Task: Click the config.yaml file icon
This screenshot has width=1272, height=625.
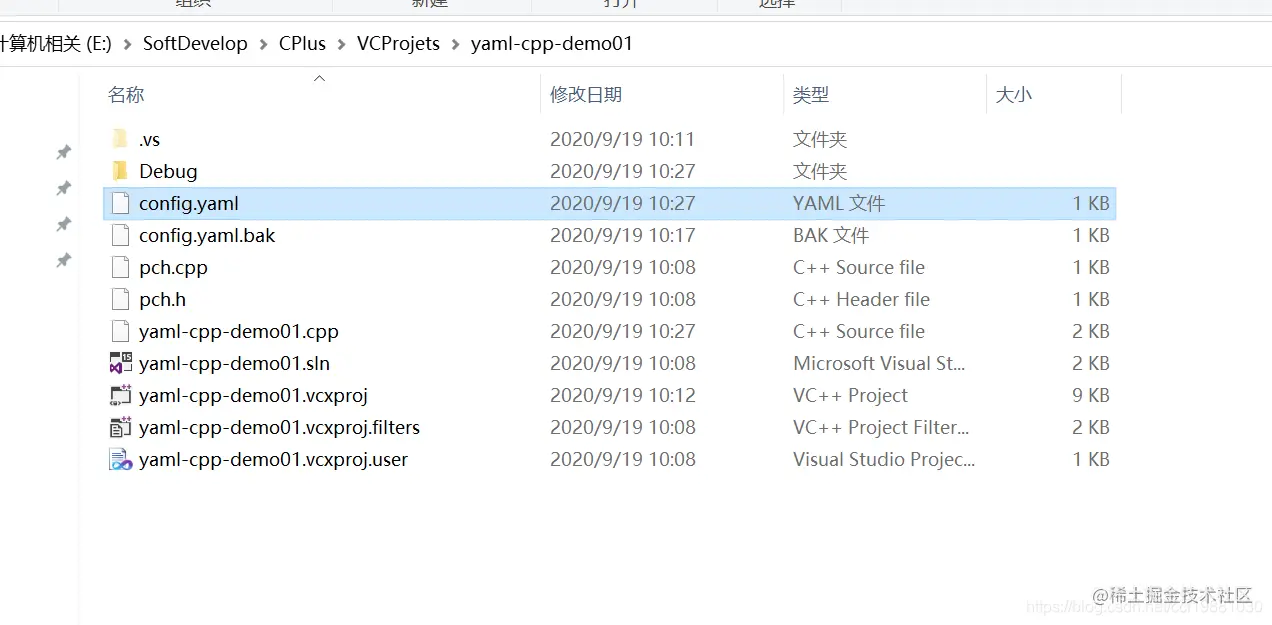Action: [x=120, y=203]
